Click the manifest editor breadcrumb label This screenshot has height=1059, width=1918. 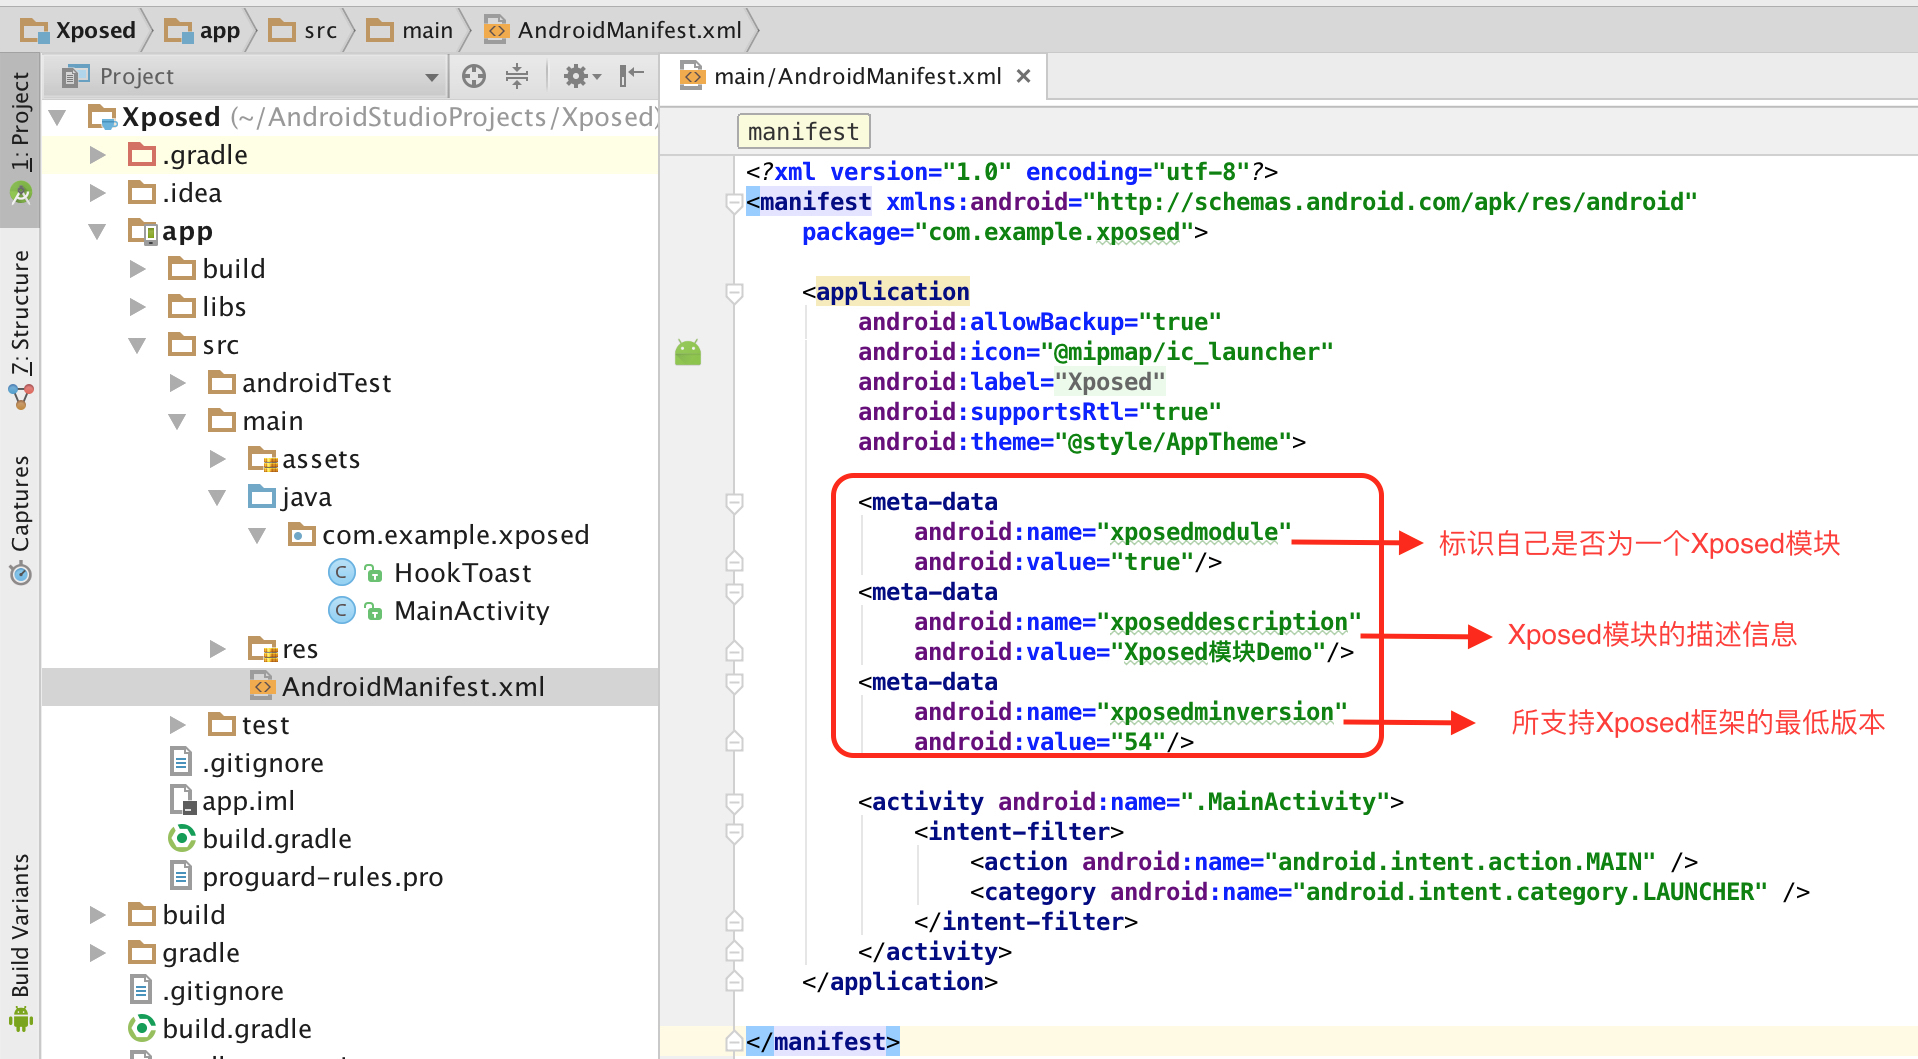[x=803, y=131]
